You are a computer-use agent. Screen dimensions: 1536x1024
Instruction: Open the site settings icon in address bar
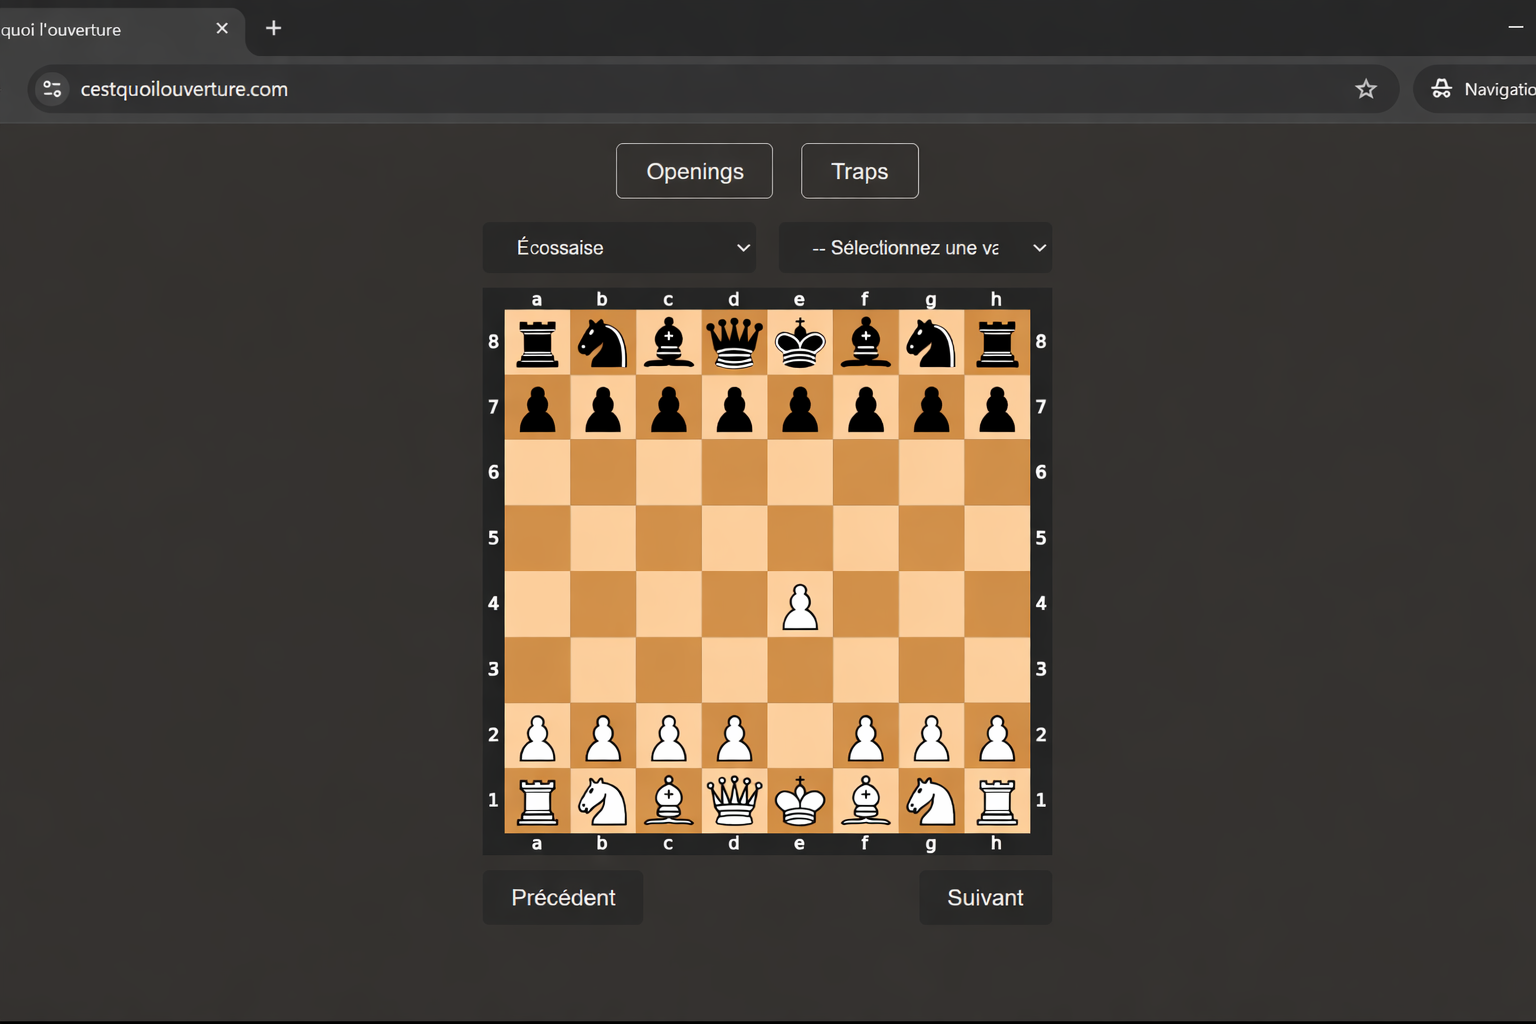click(x=51, y=89)
